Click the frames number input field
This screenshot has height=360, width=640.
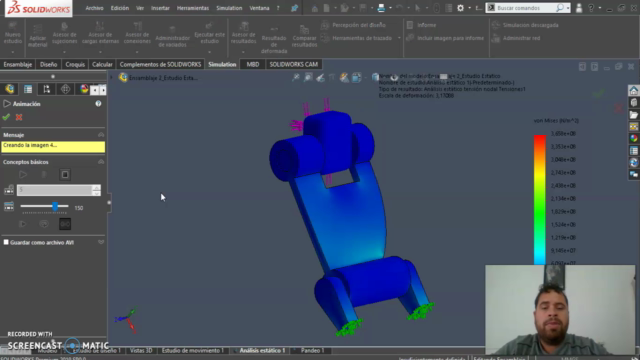pyautogui.click(x=55, y=190)
